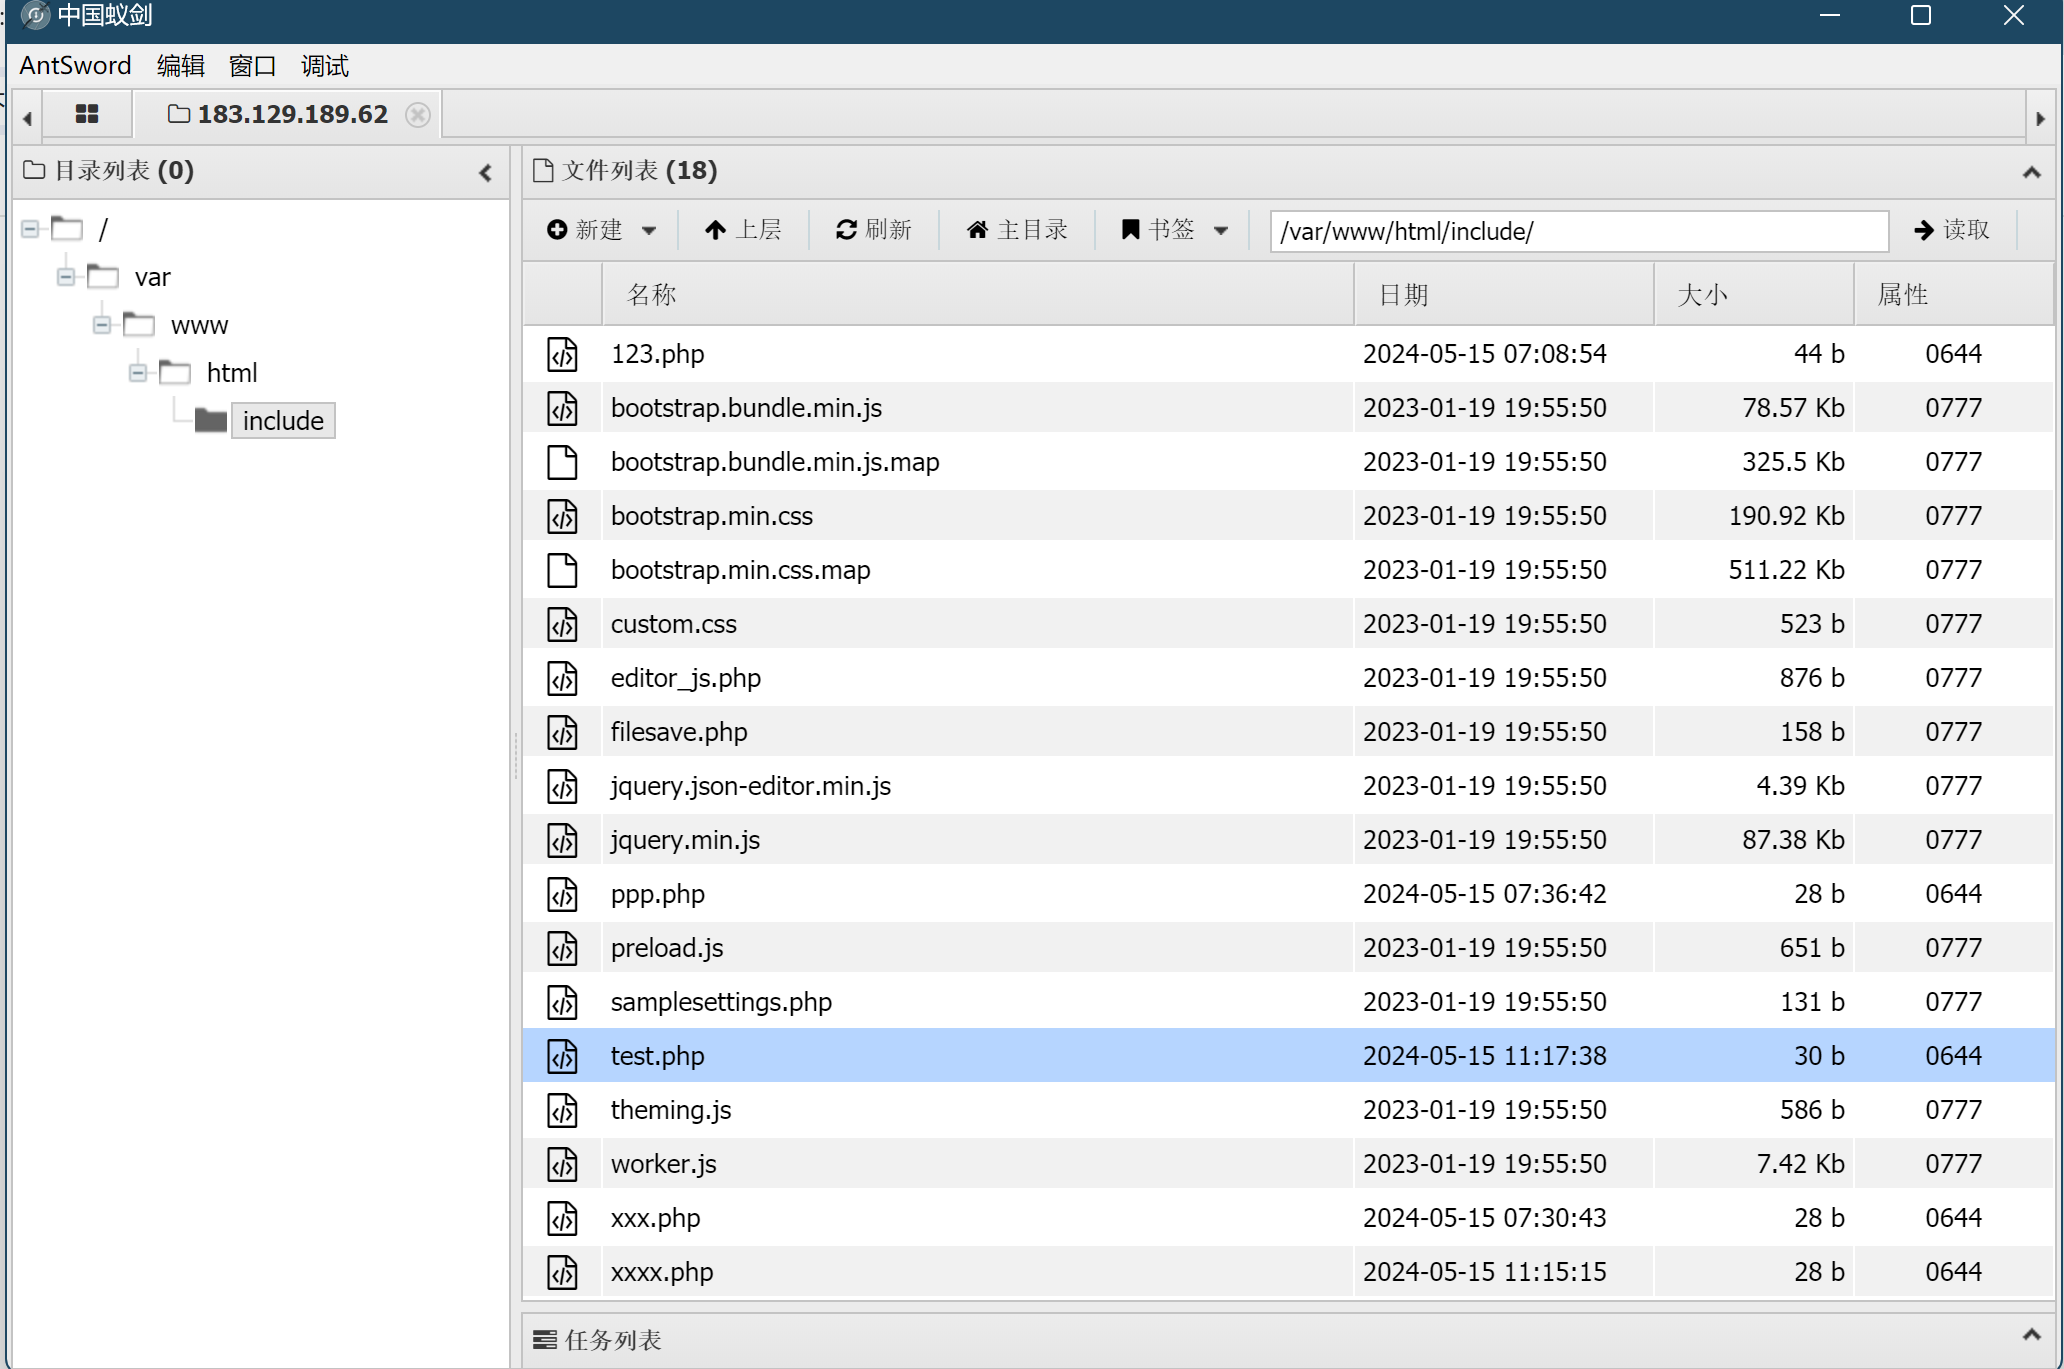
Task: Toggle the 文件列表 panel expand arrow
Action: pos(2032,171)
